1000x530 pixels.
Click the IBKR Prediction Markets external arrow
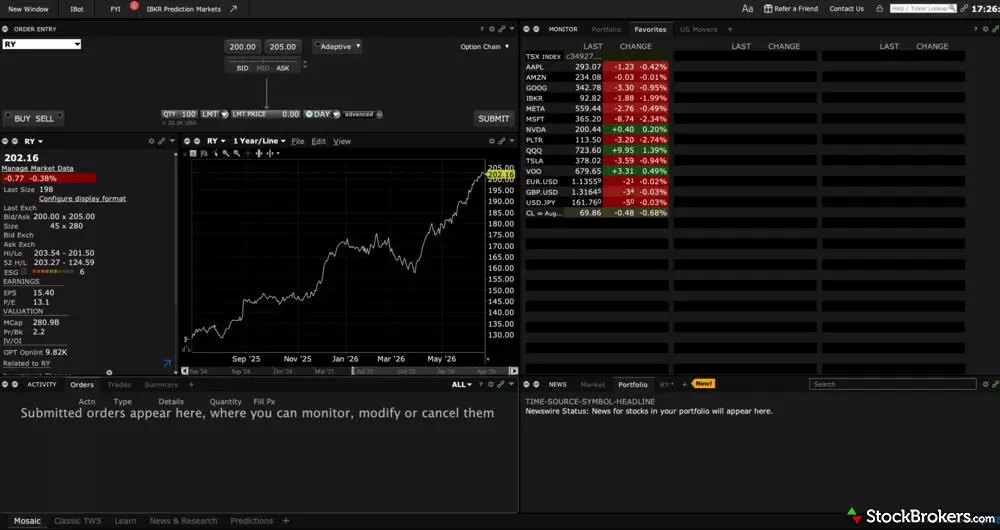233,9
